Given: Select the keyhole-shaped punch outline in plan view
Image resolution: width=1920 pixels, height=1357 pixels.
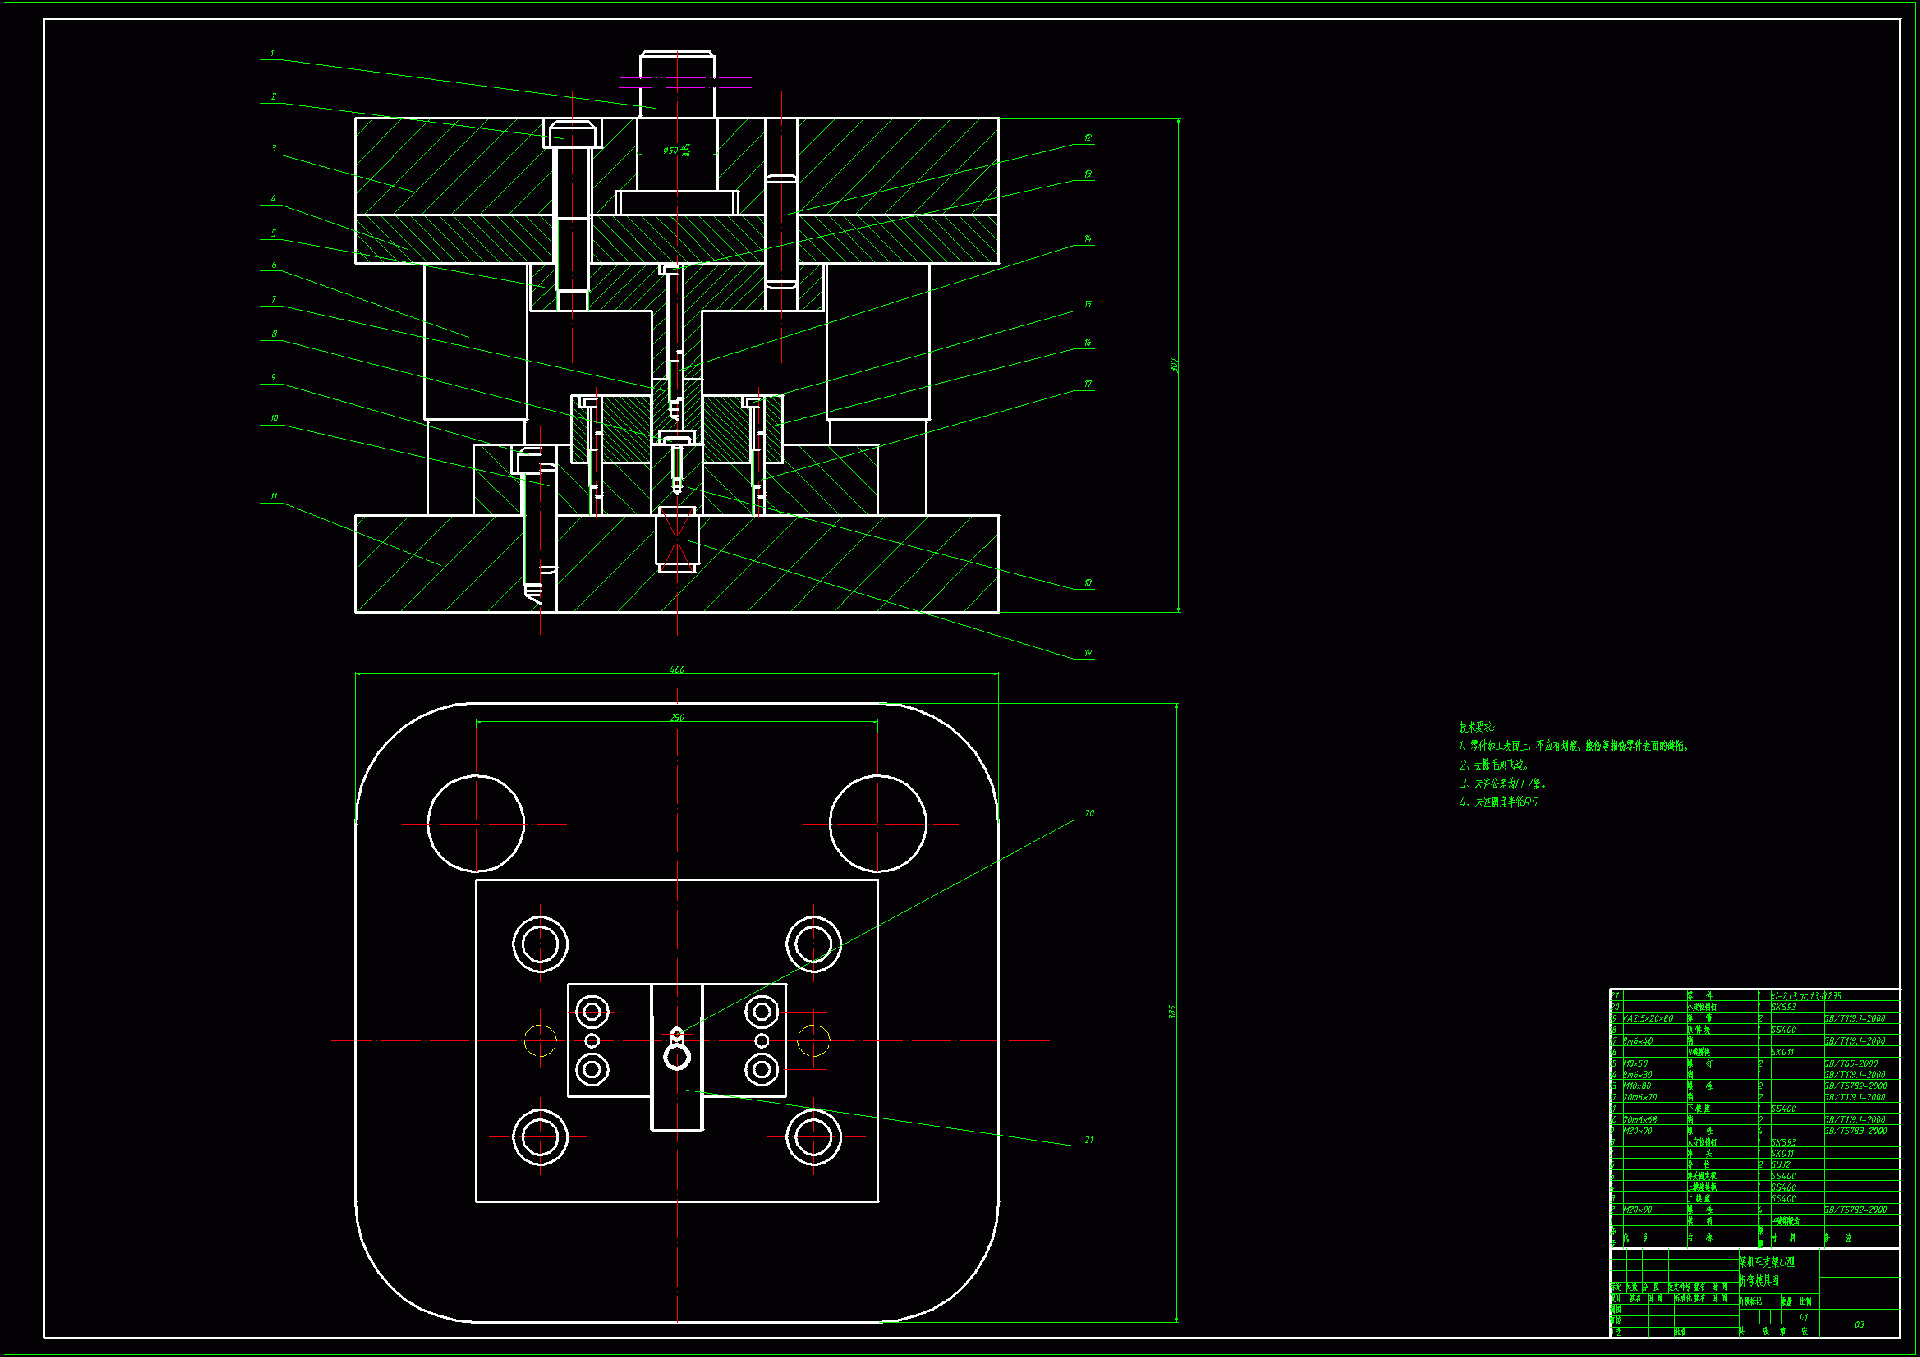Looking at the screenshot, I should click(677, 1049).
